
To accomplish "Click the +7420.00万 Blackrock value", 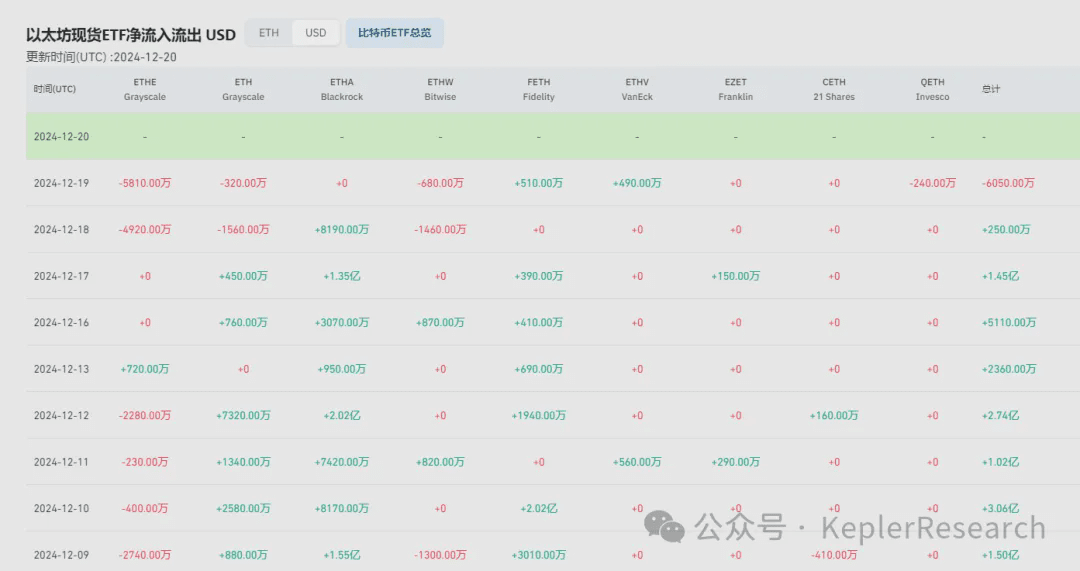I will (342, 462).
